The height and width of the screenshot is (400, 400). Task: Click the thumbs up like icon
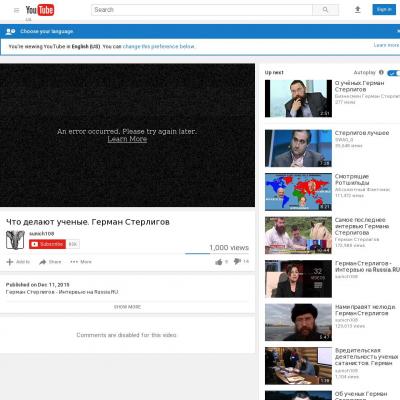pyautogui.click(x=219, y=262)
